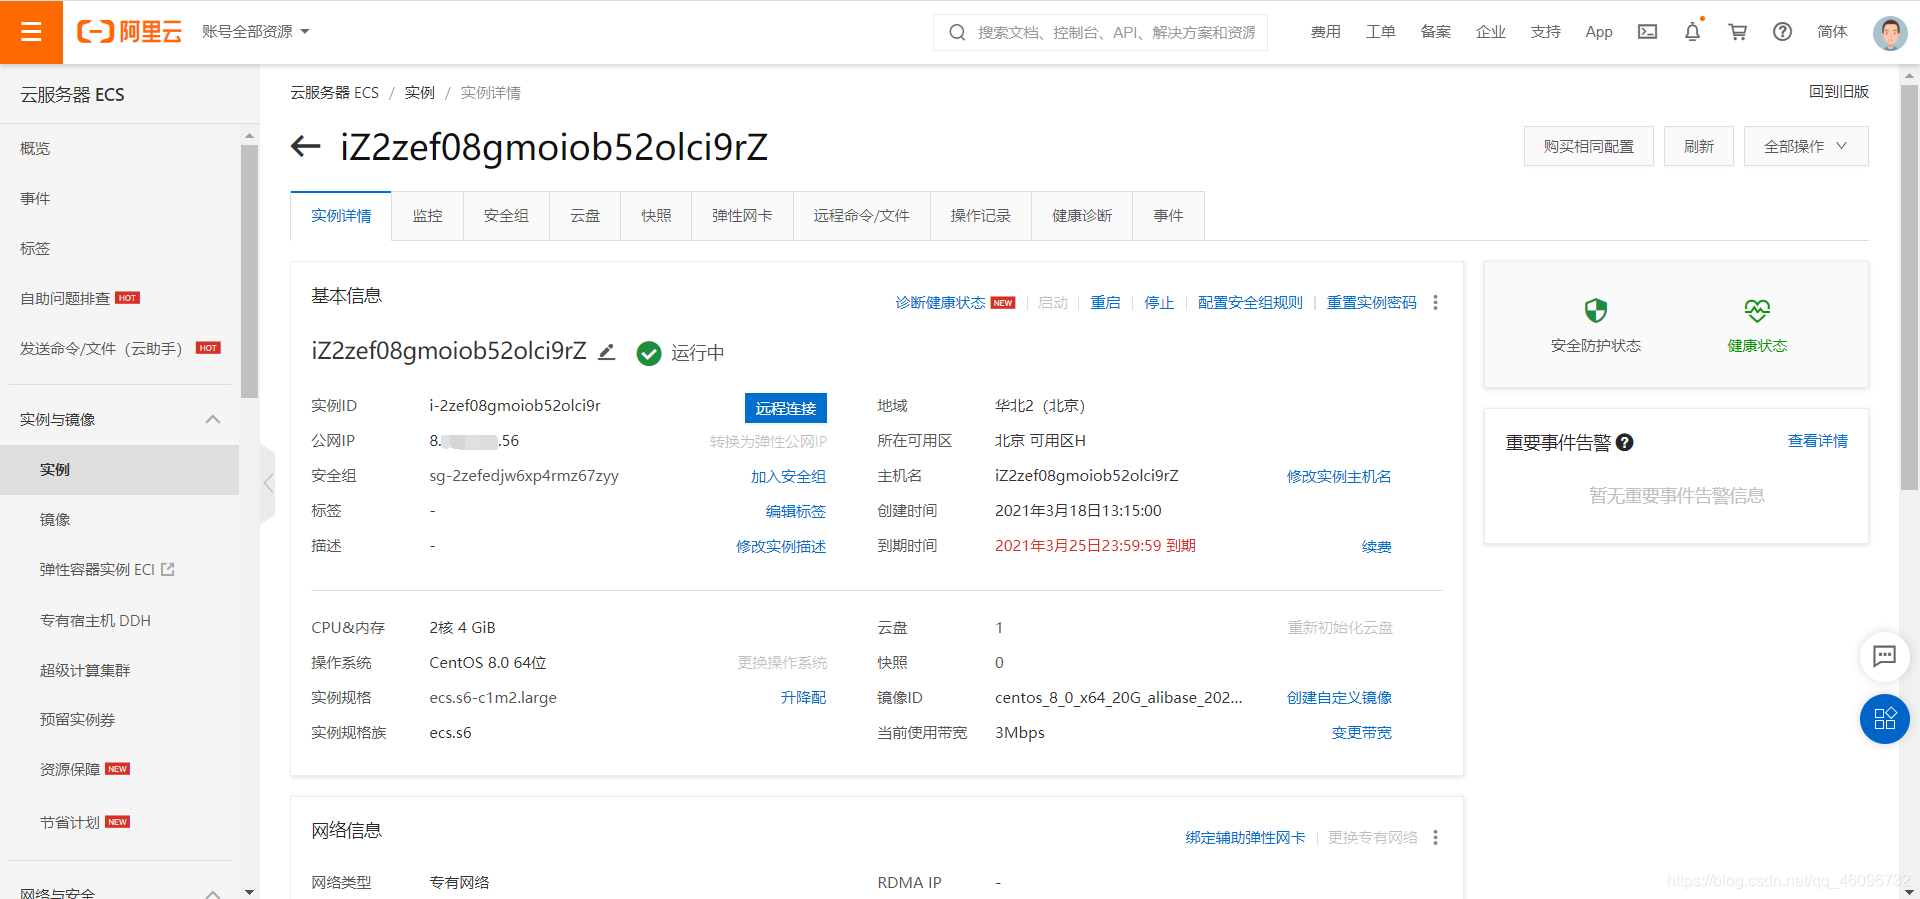Open 自助问题排查 in sidebar
1920x899 pixels.
click(65, 298)
